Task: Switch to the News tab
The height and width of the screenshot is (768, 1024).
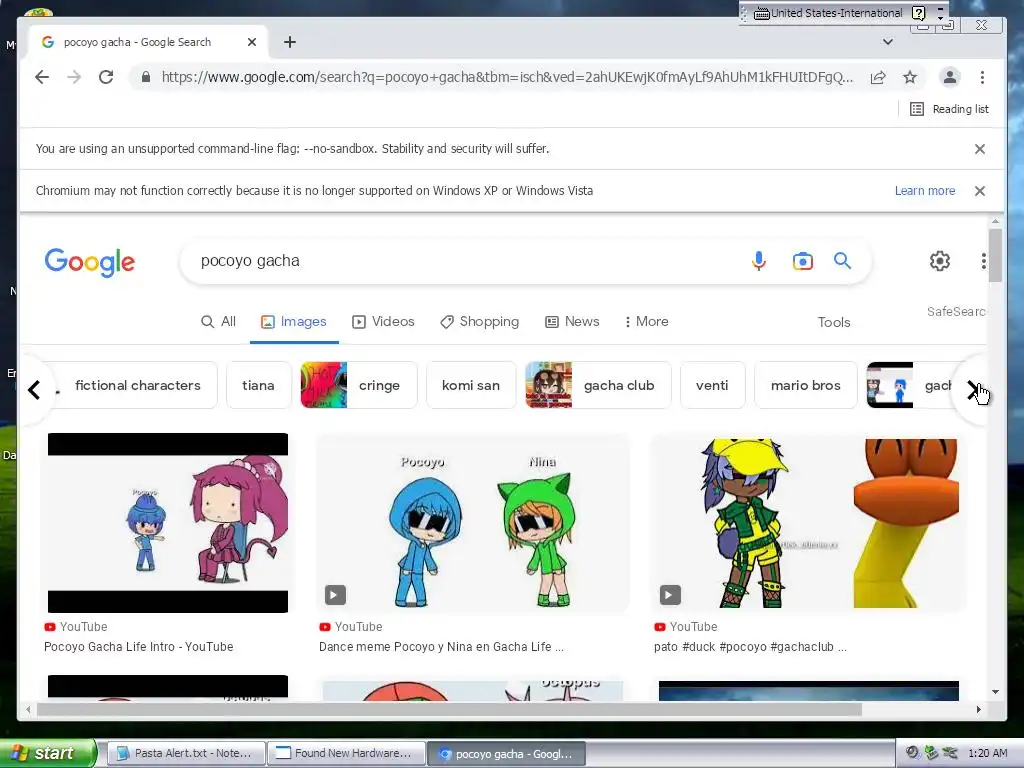Action: [x=572, y=321]
